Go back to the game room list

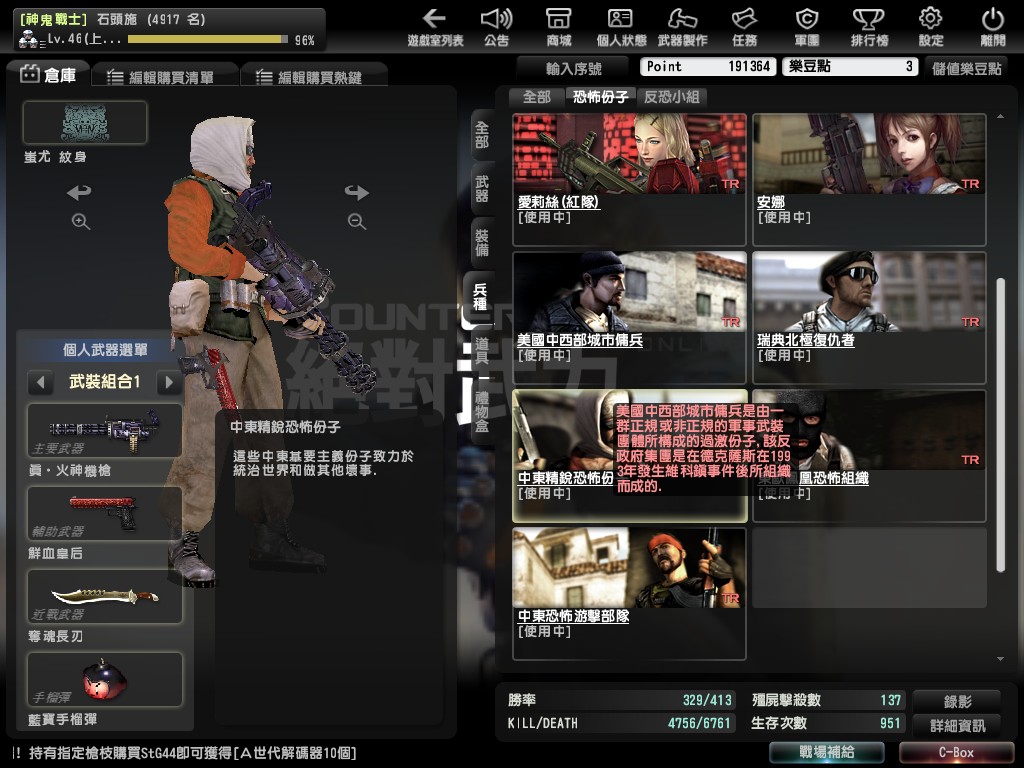(435, 27)
